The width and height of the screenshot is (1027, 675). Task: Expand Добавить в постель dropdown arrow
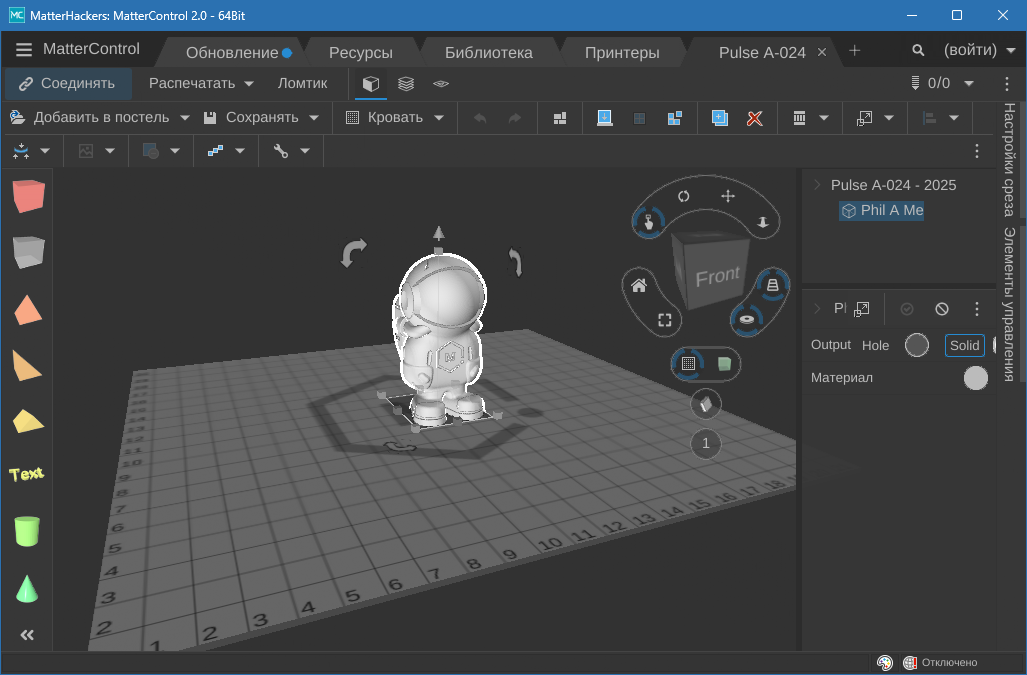[185, 118]
